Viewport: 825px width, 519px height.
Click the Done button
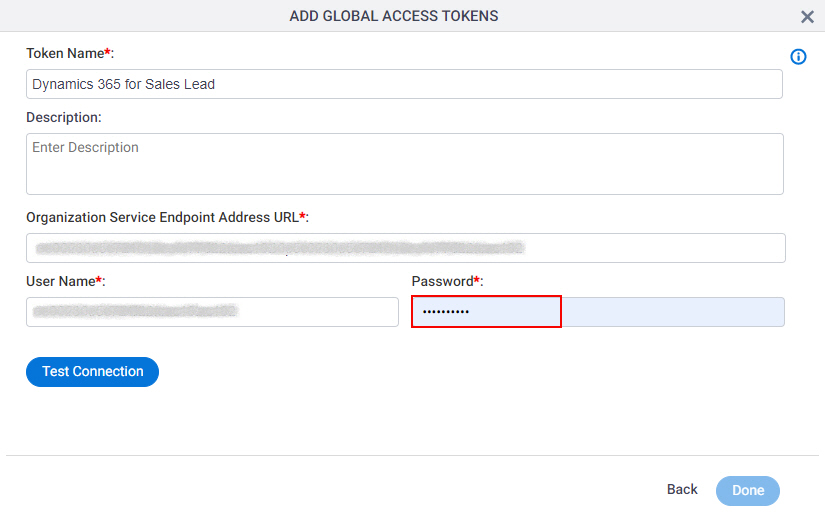tap(748, 491)
